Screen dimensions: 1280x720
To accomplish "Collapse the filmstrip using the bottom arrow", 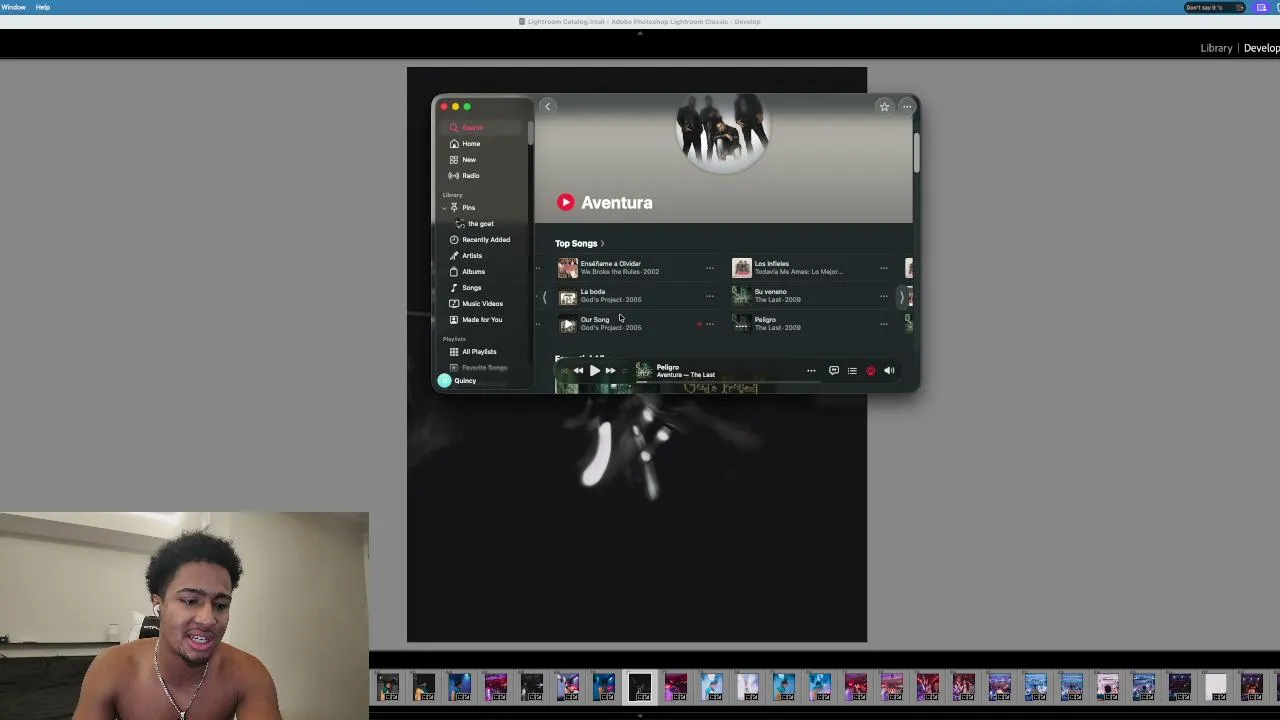I will (x=640, y=715).
